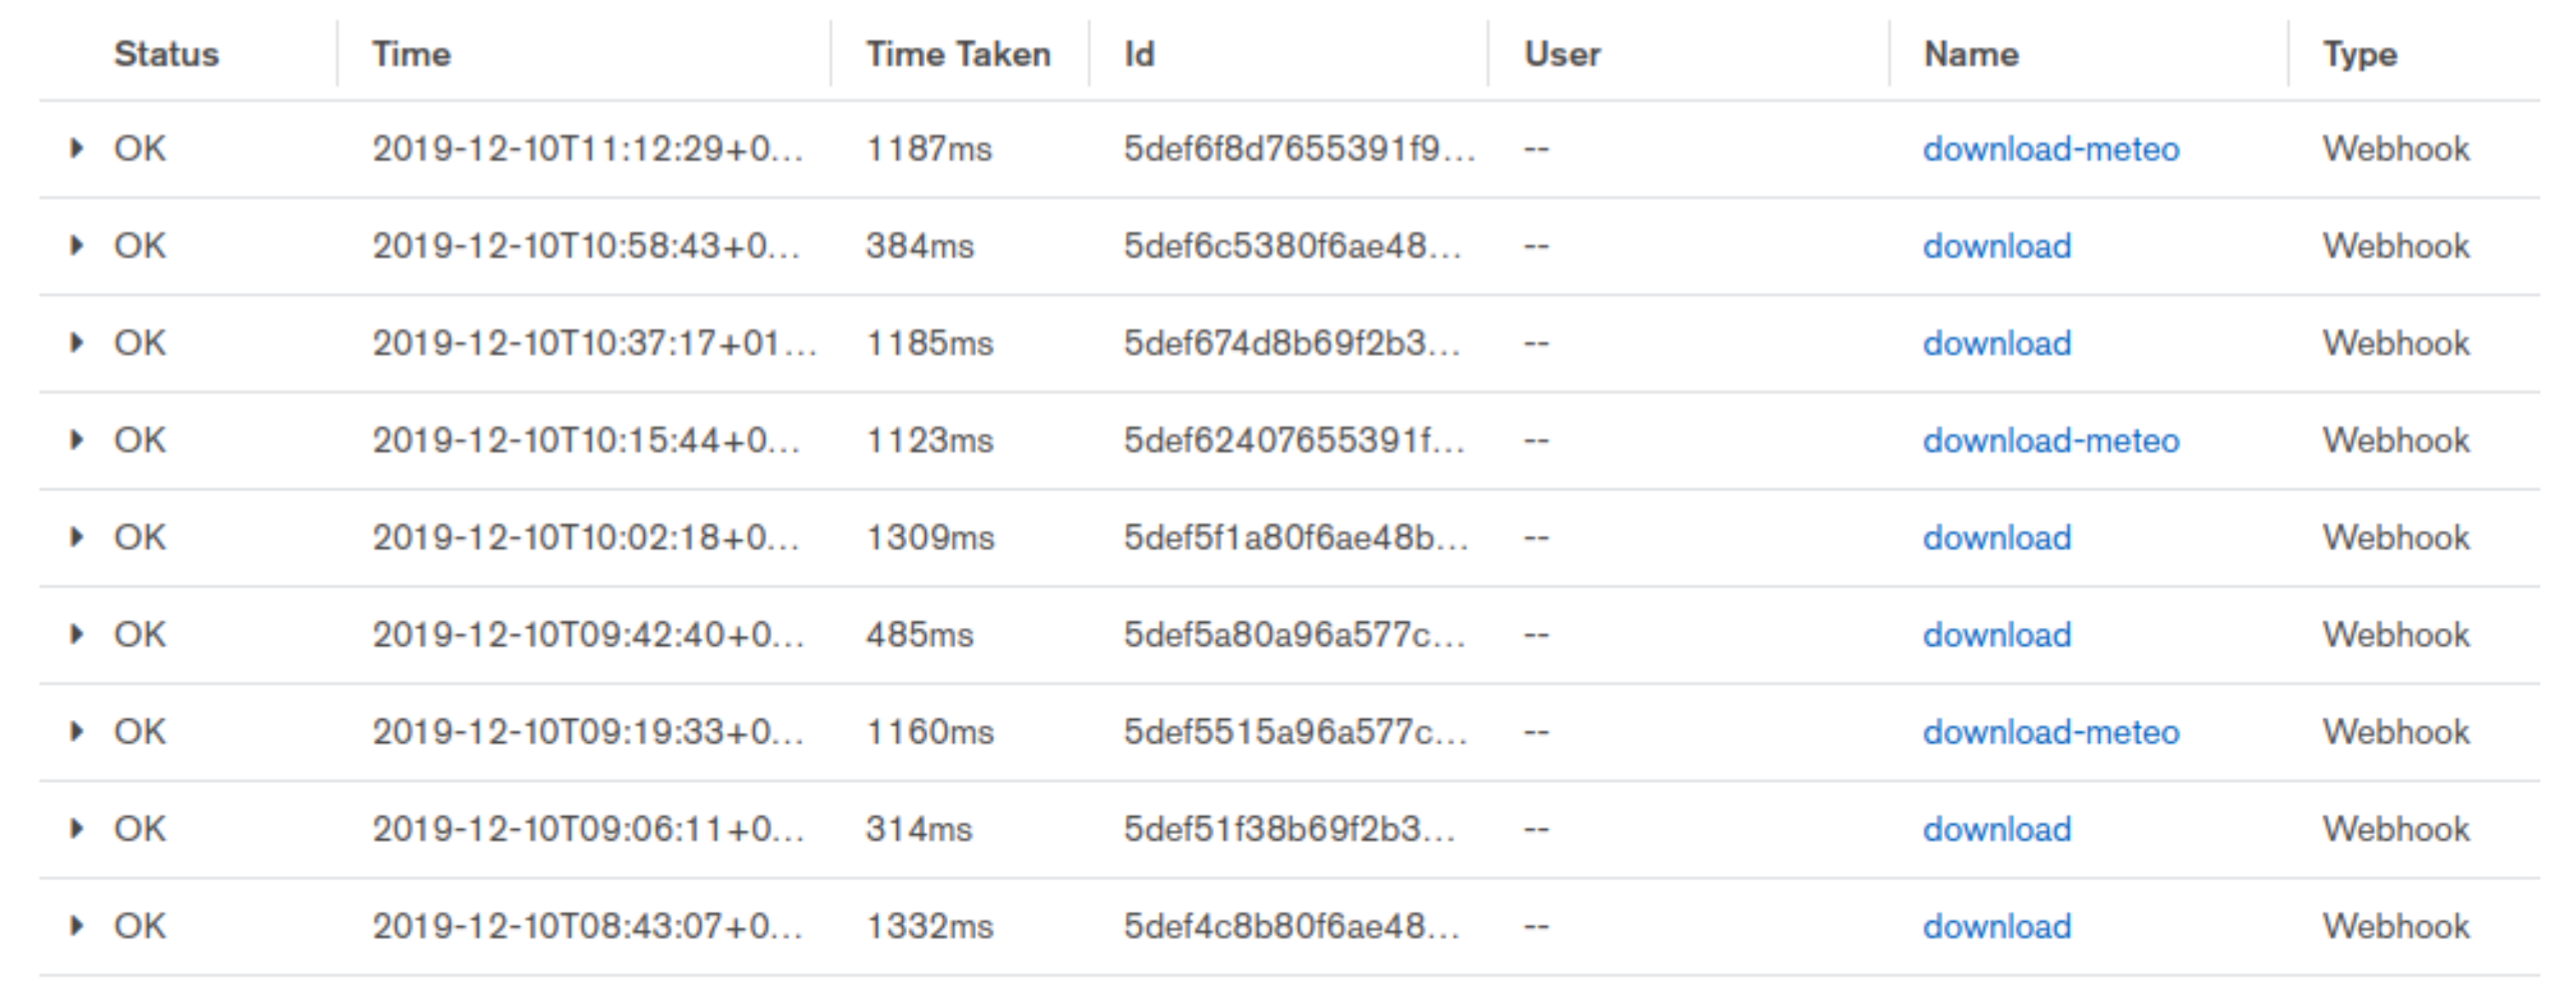Open download-meteo link taking 1160ms
Viewport: 2576px width, 1002px height.
click(x=2050, y=732)
